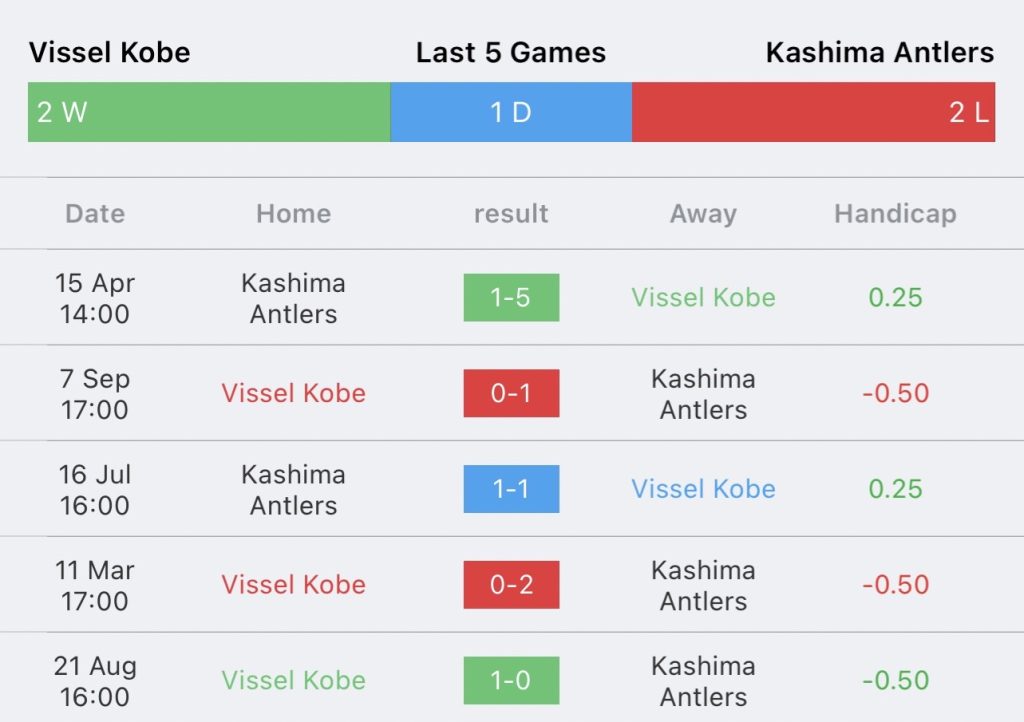Open the green 1-0 result badge
Viewport: 1024px width, 722px height.
click(511, 680)
